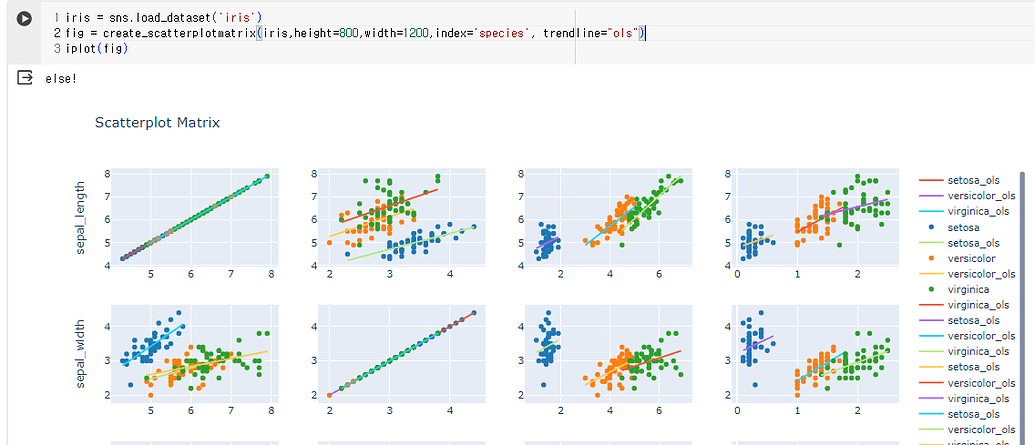Viewport: 1035px width, 445px height.
Task: Click the Scatterplot Matrix chart title
Action: coord(157,122)
